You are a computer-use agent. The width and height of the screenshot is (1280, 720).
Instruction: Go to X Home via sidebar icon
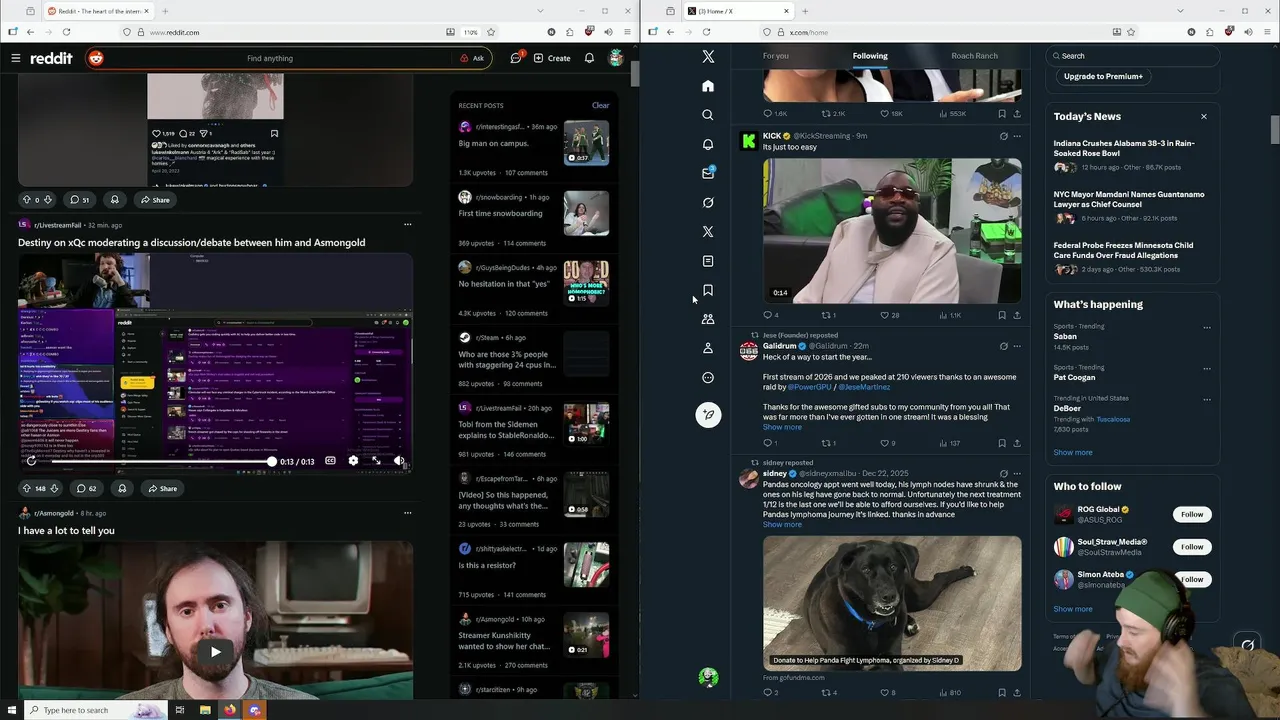(x=708, y=86)
